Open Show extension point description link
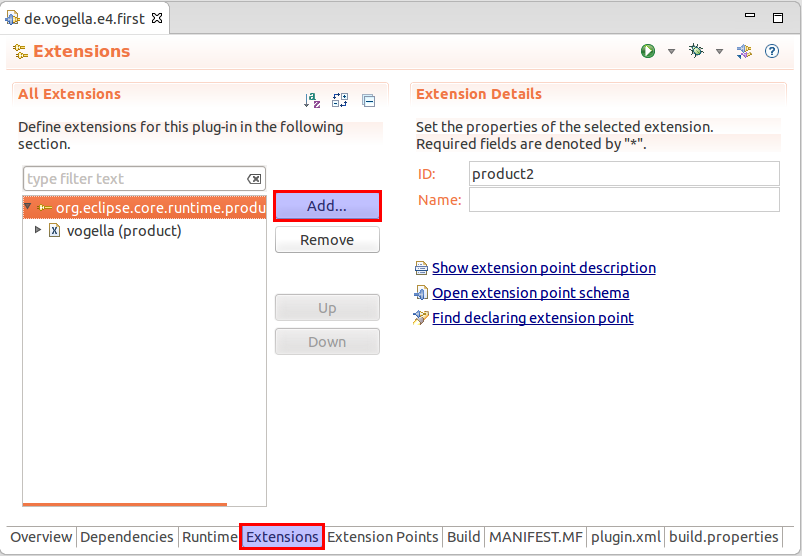This screenshot has height=556, width=802. pyautogui.click(x=544, y=268)
